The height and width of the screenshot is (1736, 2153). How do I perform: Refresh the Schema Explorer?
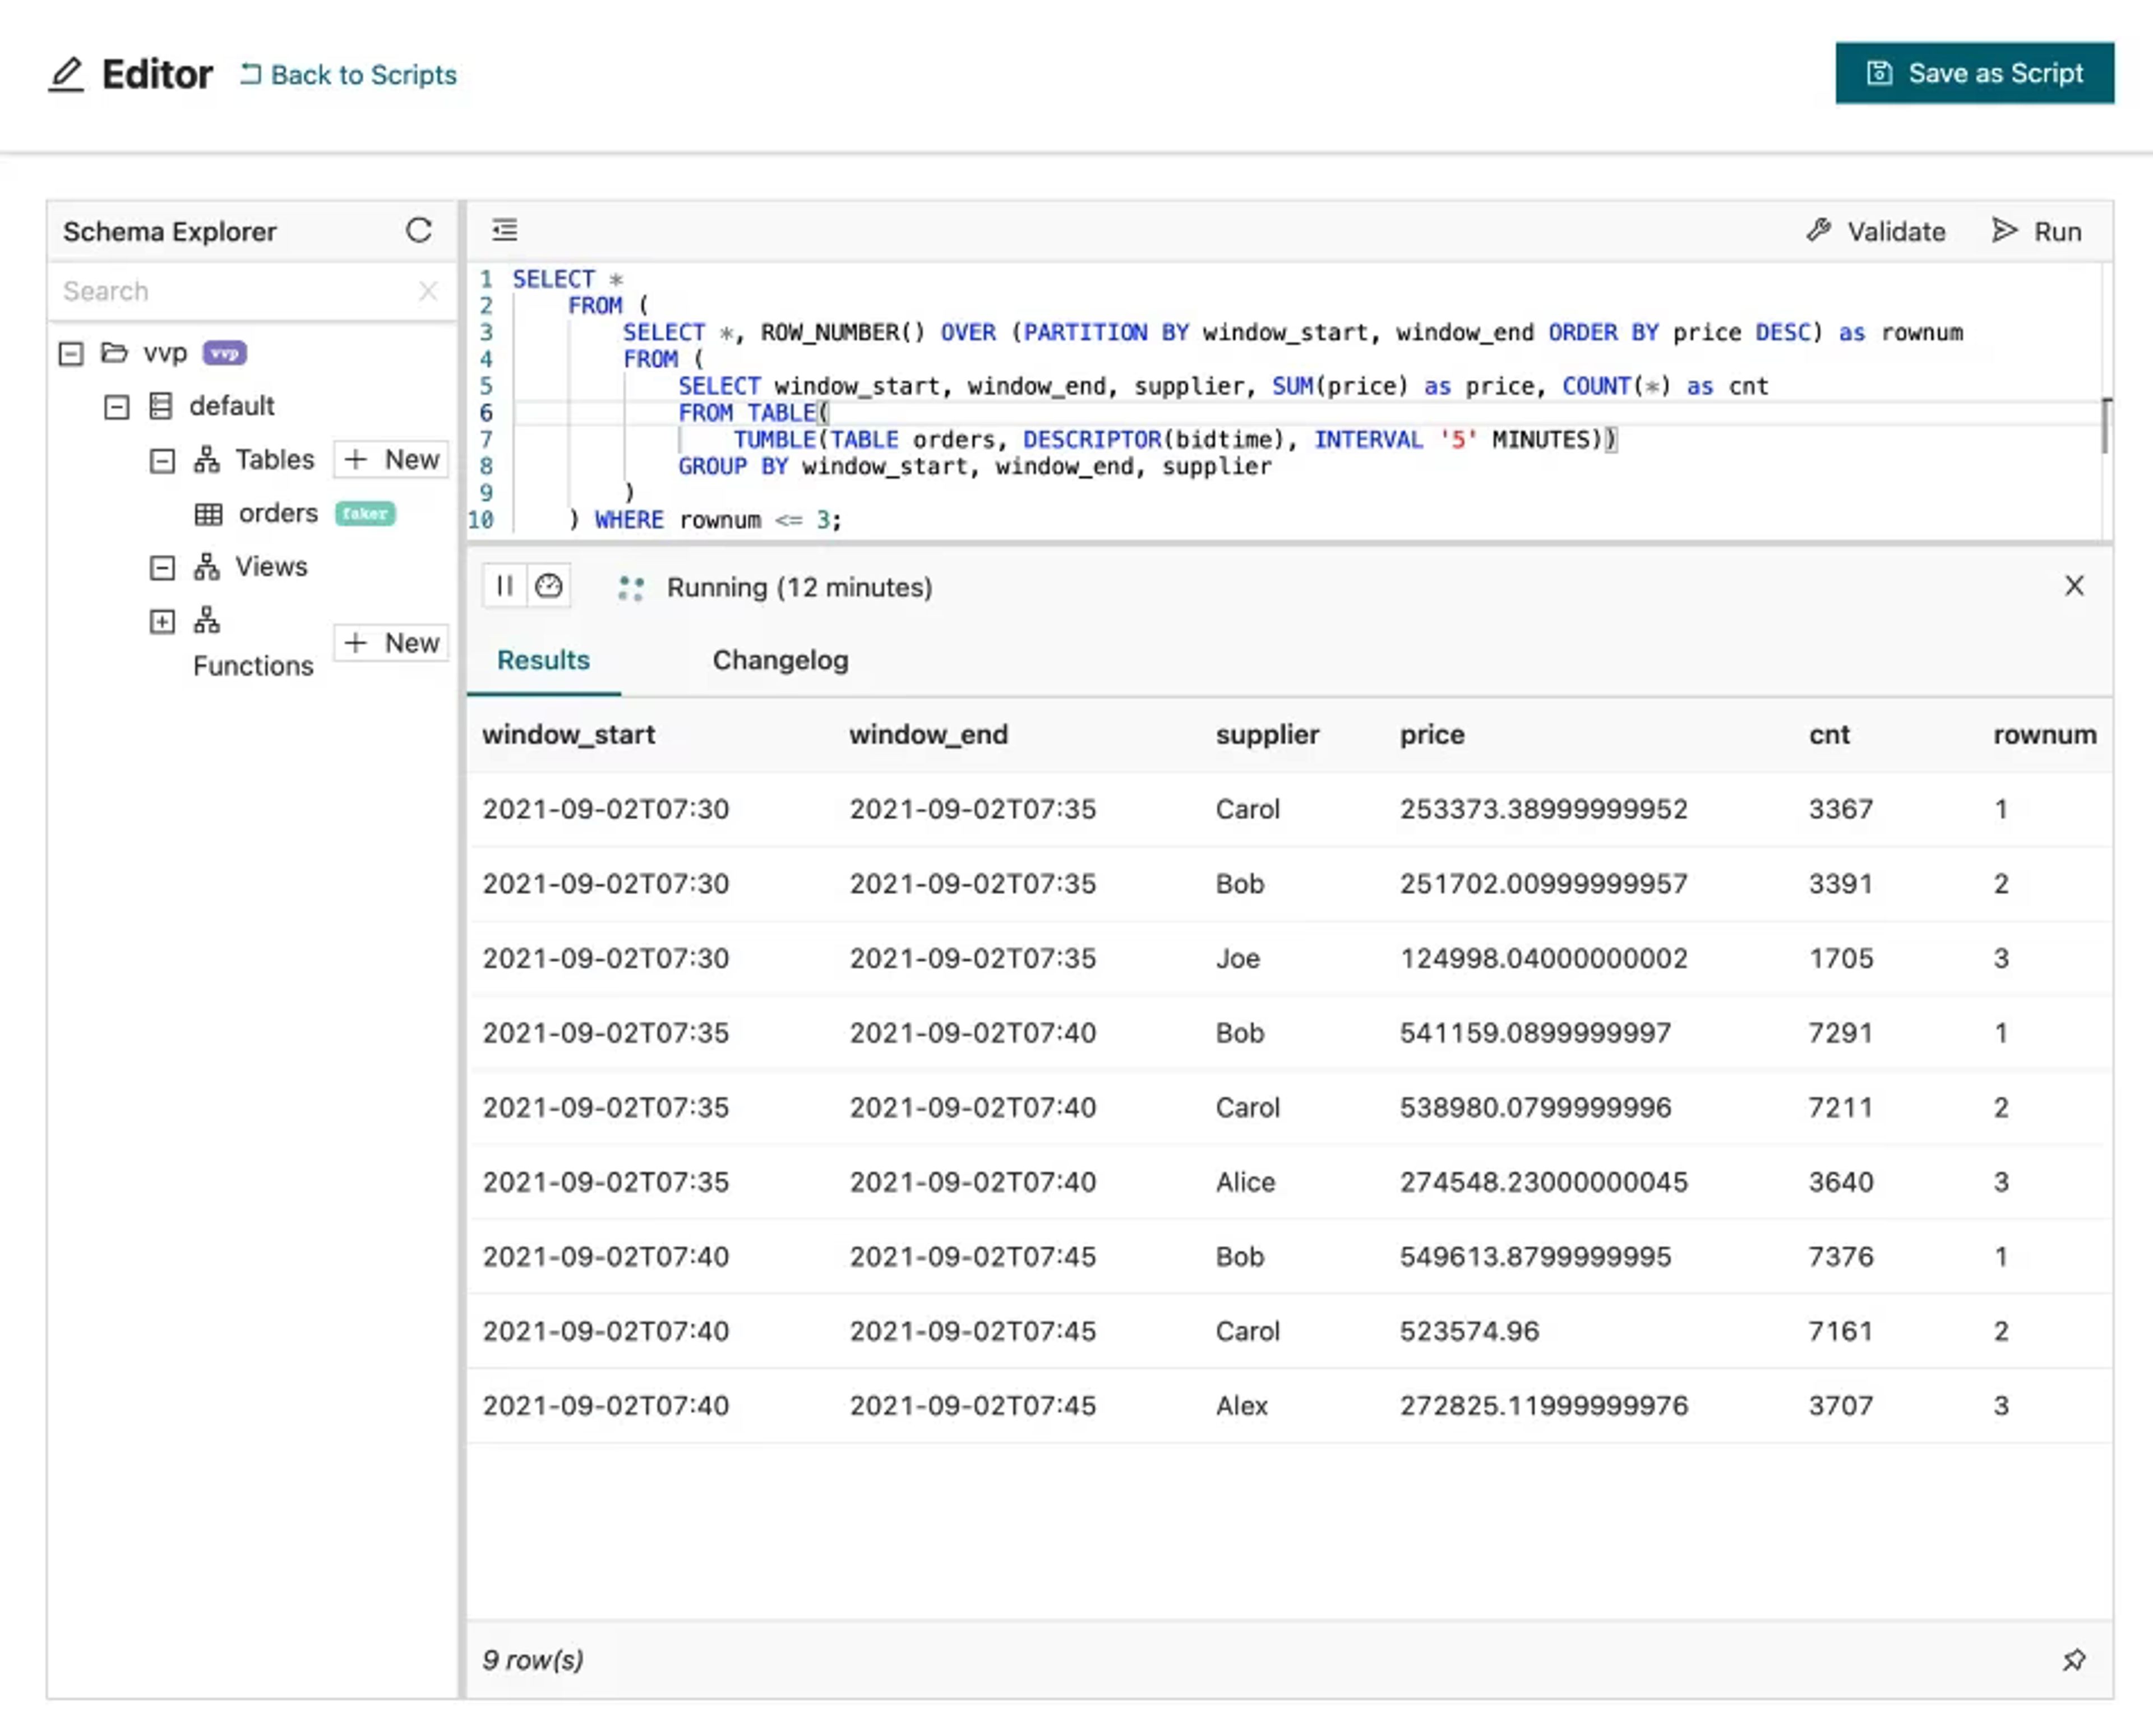(x=419, y=231)
